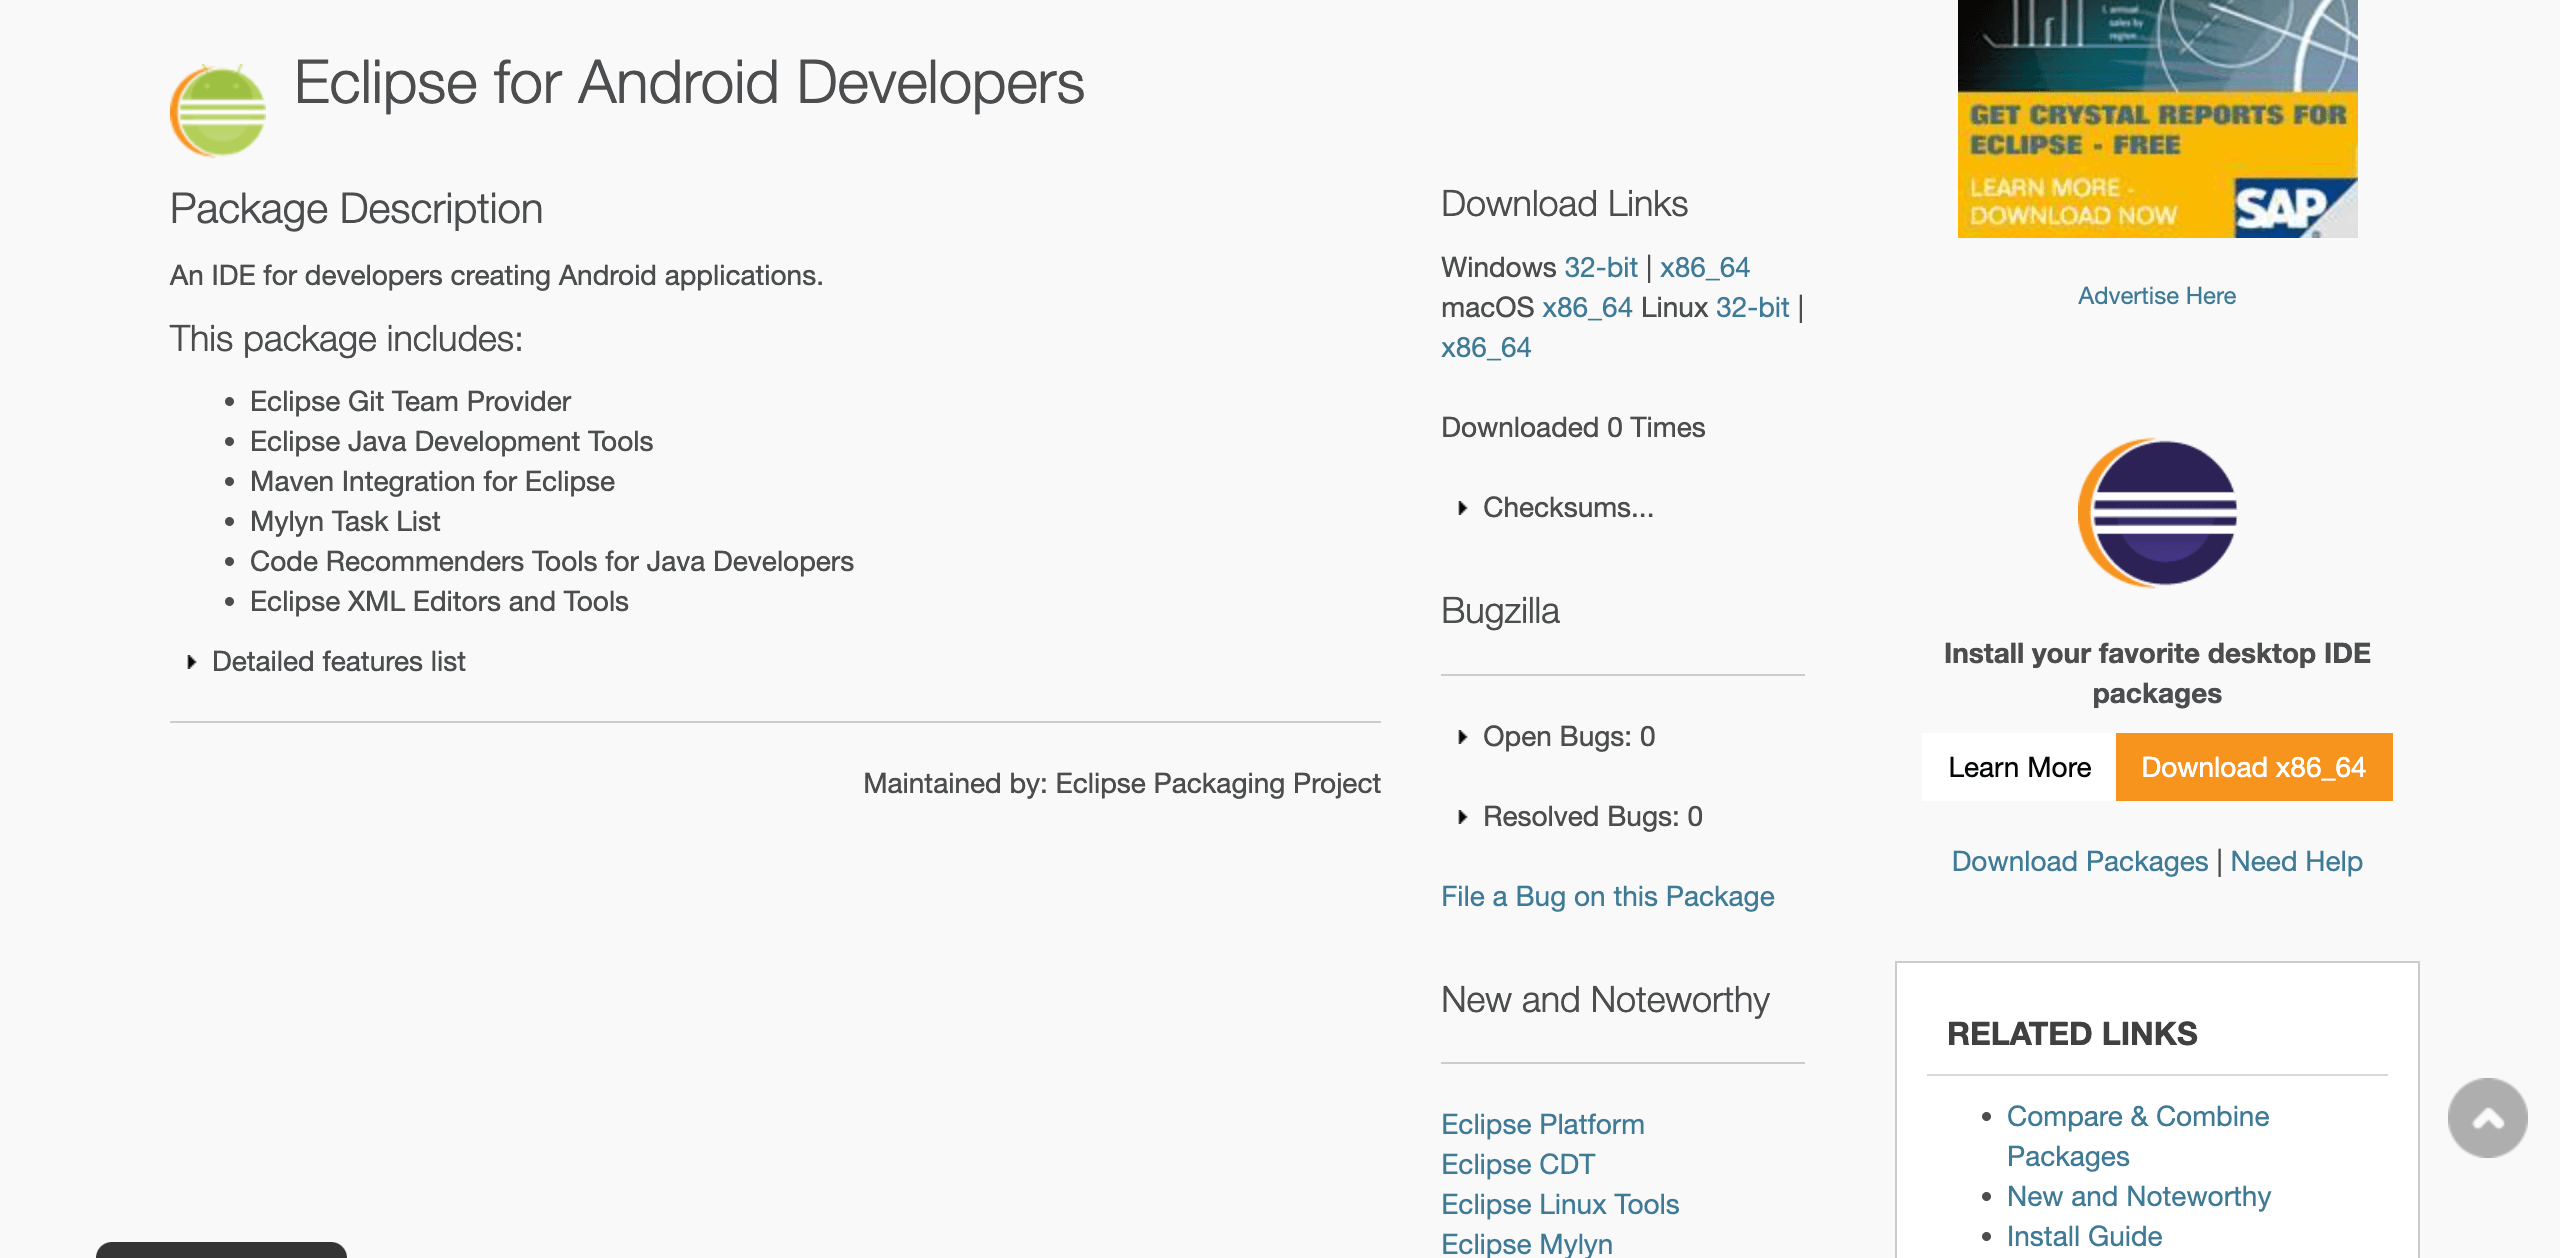Click the scroll-to-top arrow button
Viewport: 2560px width, 1258px height.
coord(2487,1118)
